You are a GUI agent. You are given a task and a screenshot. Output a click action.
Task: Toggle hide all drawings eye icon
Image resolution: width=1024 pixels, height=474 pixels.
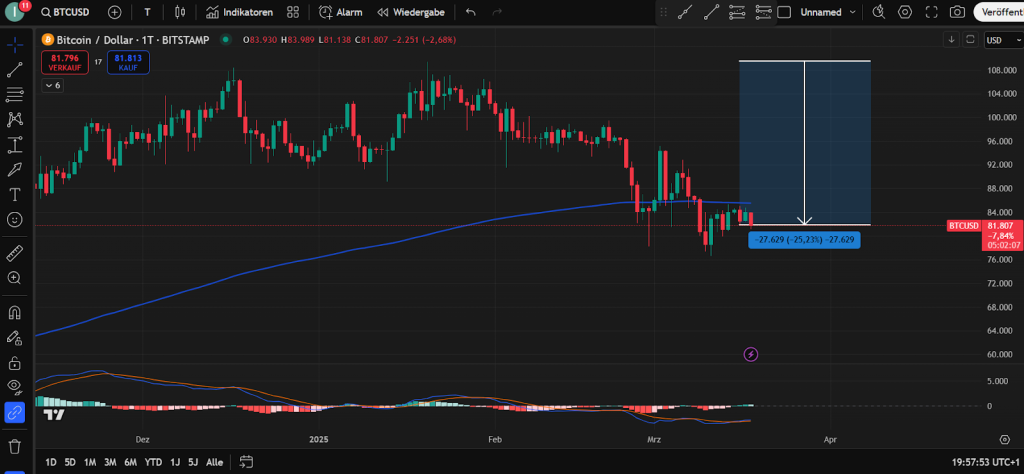(15, 386)
